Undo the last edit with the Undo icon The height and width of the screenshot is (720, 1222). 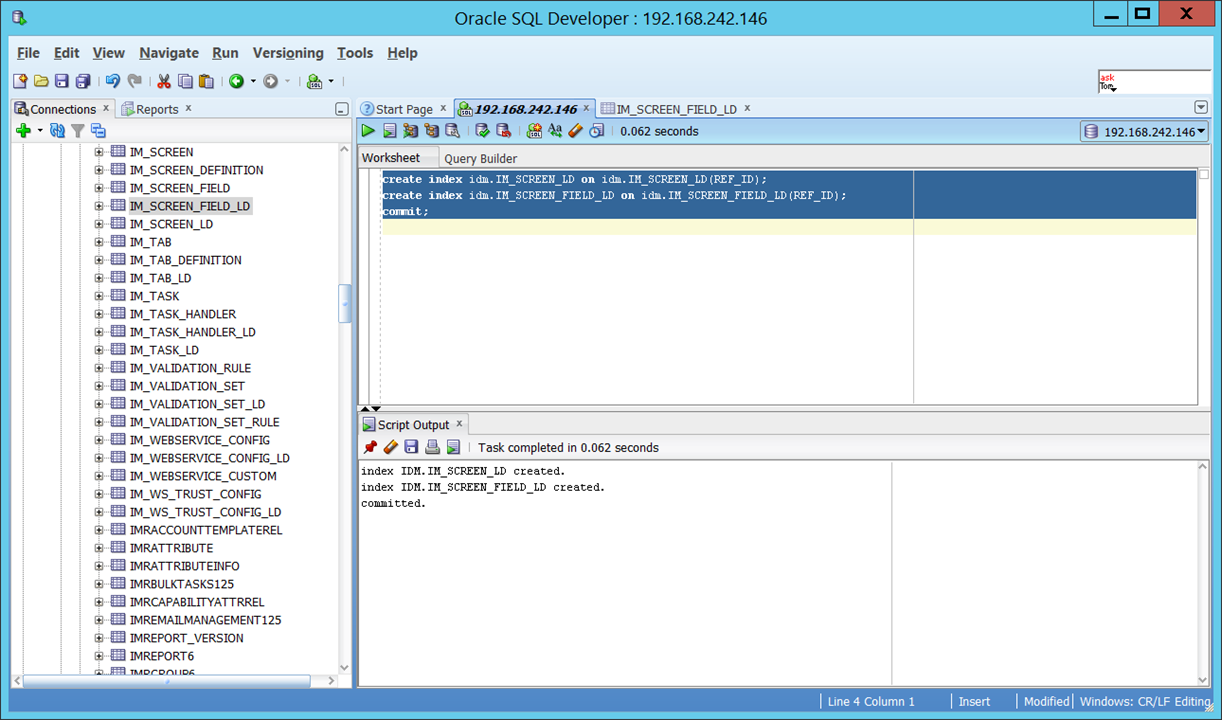113,81
